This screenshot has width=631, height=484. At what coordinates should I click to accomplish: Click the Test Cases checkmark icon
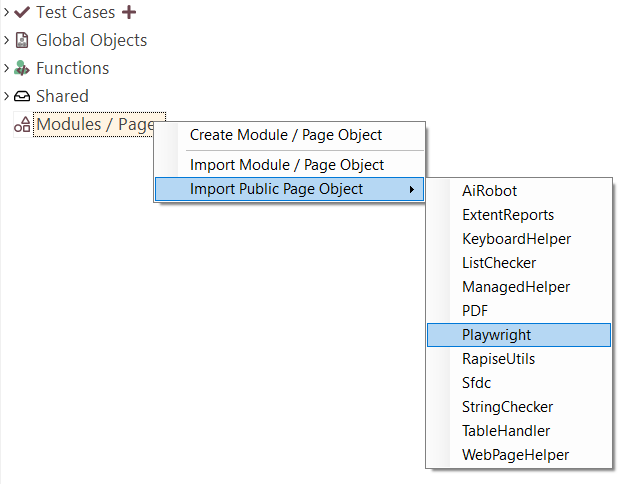pos(22,13)
